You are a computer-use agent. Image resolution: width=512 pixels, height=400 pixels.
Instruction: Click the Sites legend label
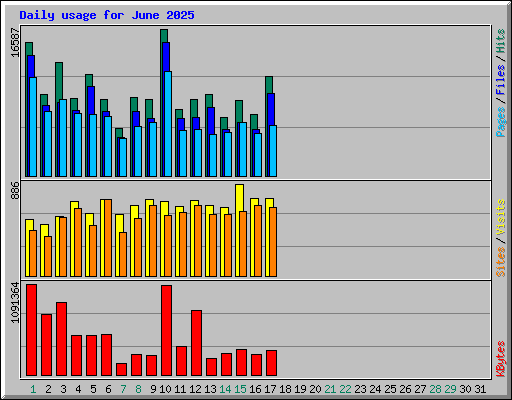[x=501, y=262]
